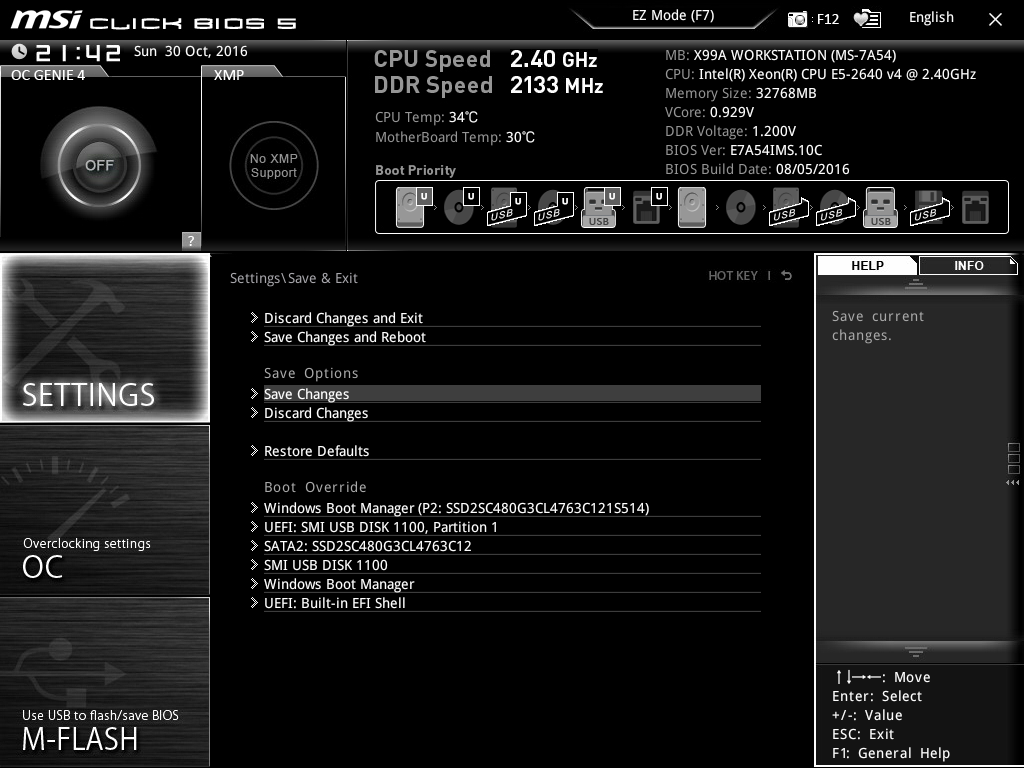Viewport: 1024px width, 768px height.
Task: Select the legacy CD/DVD boot icon
Action: (x=741, y=207)
